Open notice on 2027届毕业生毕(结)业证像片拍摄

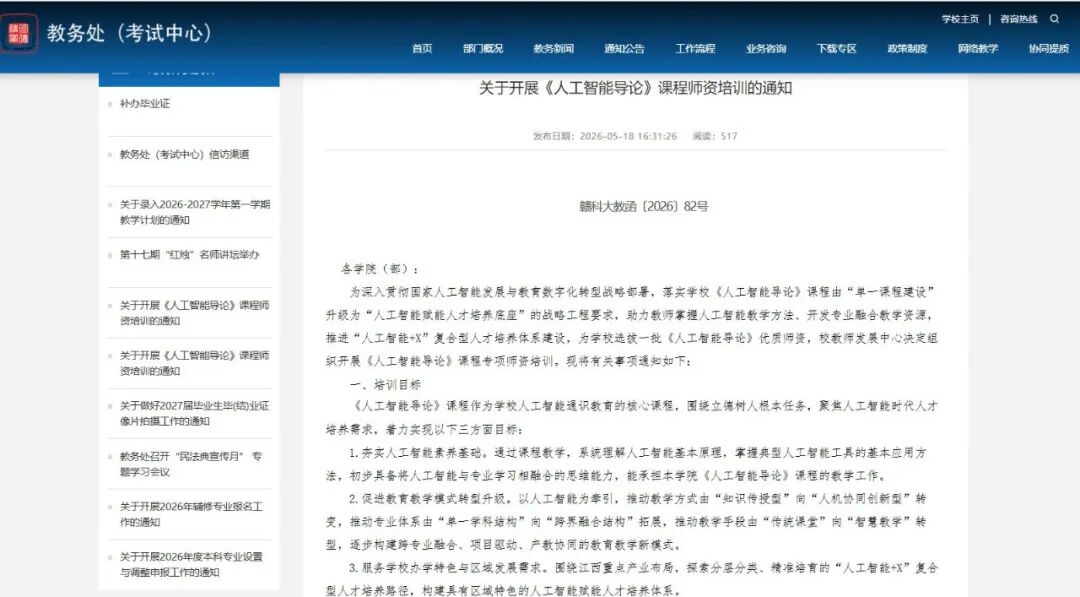194,413
